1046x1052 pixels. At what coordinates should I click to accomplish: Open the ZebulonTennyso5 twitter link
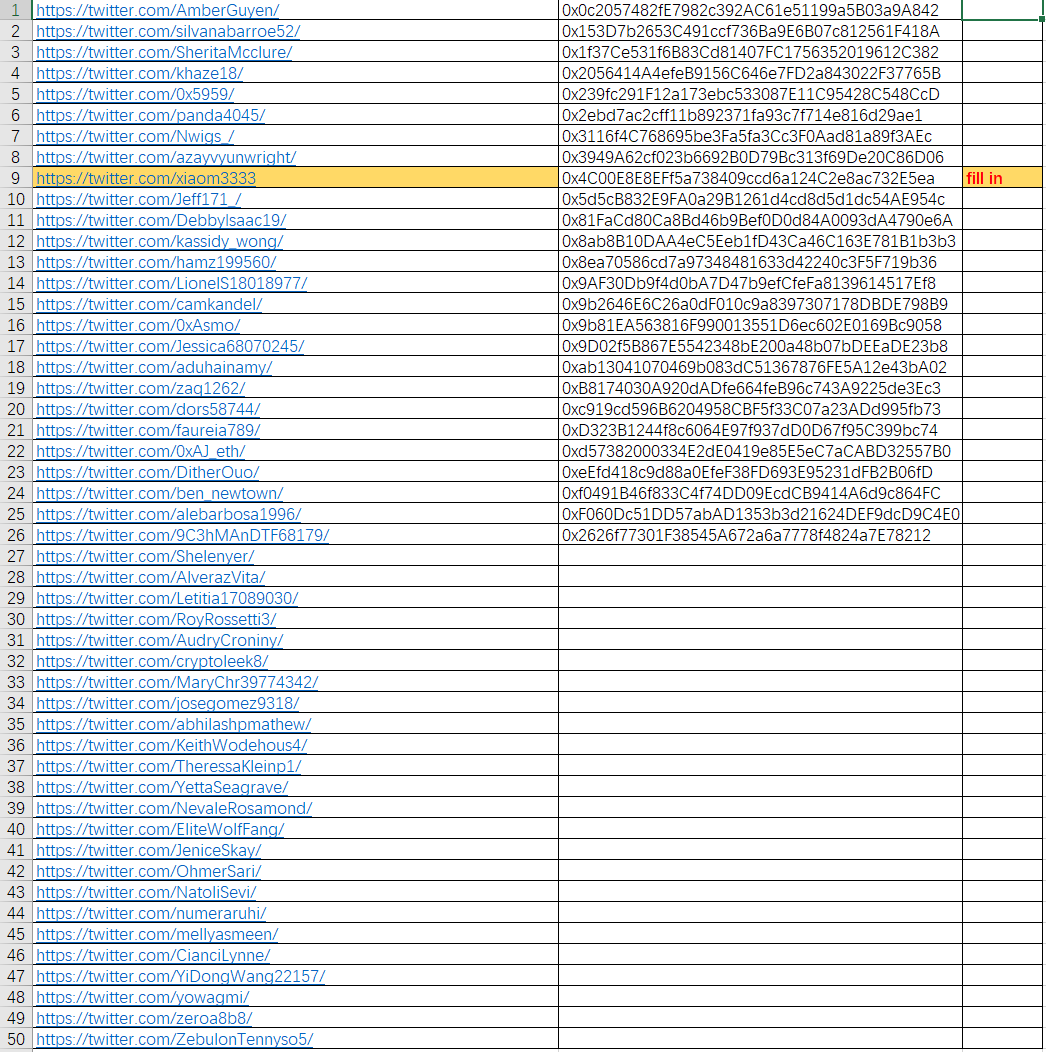[x=175, y=1039]
